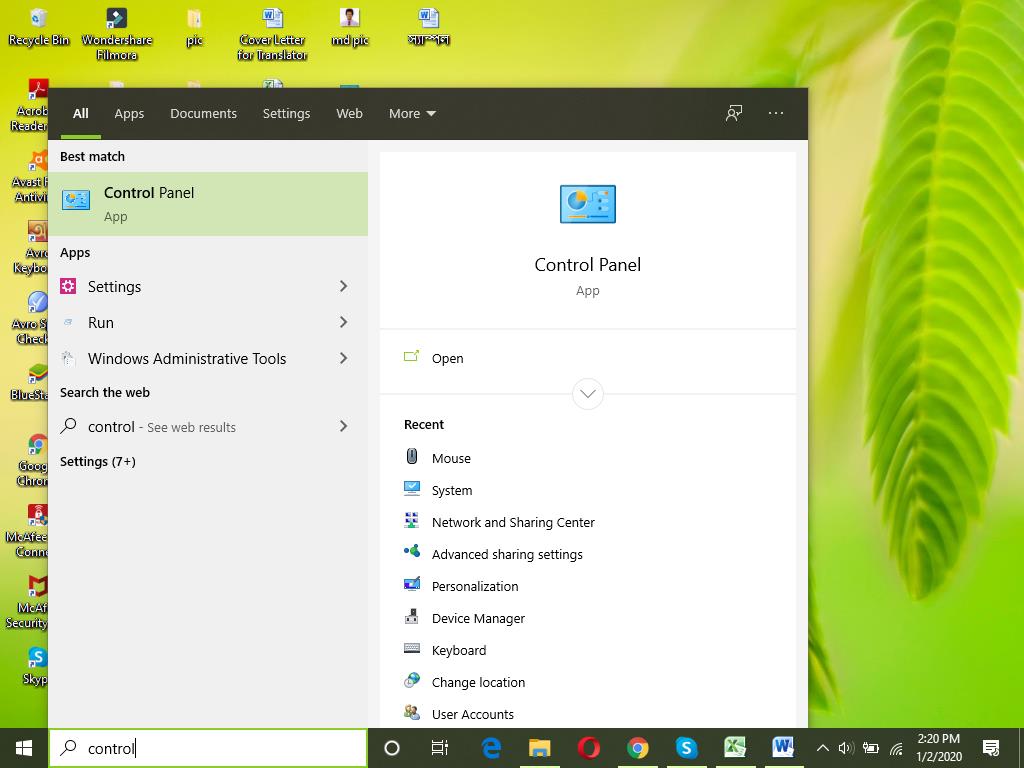Expand the Settings app result arrow

coord(343,286)
